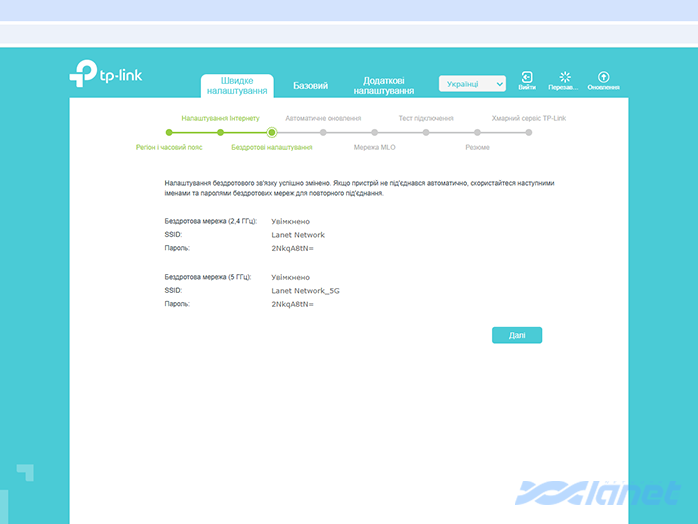The width and height of the screenshot is (698, 524).
Task: Click the Lanet logo watermark
Action: coord(597,494)
